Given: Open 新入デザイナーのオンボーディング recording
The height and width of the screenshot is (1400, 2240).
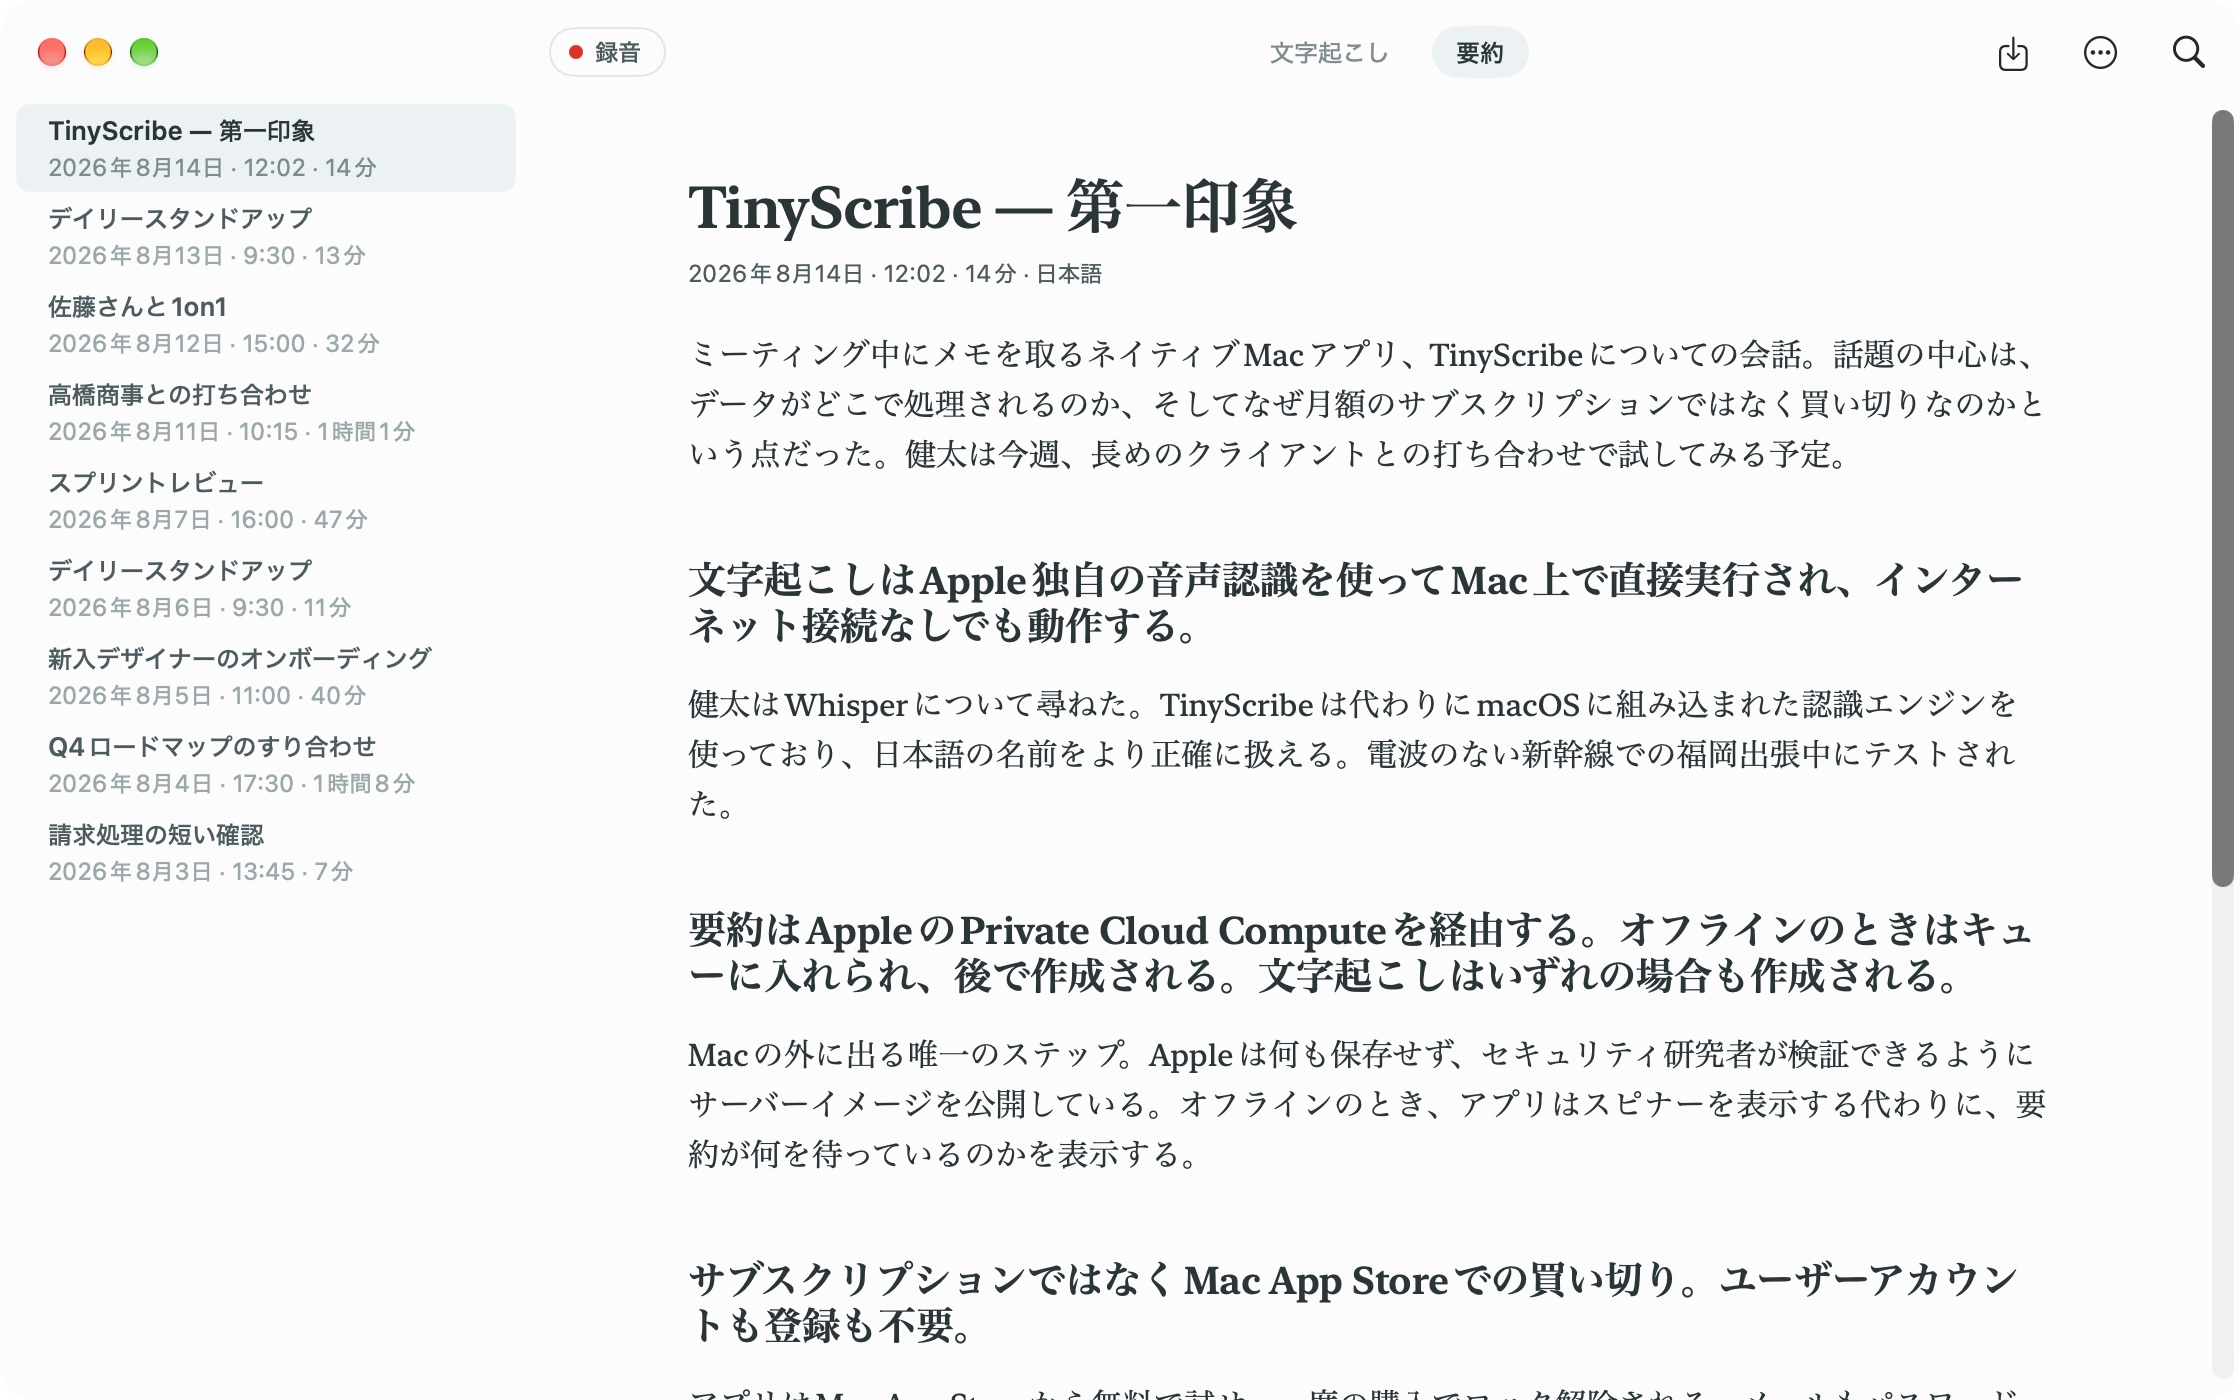Looking at the screenshot, I should tap(266, 676).
